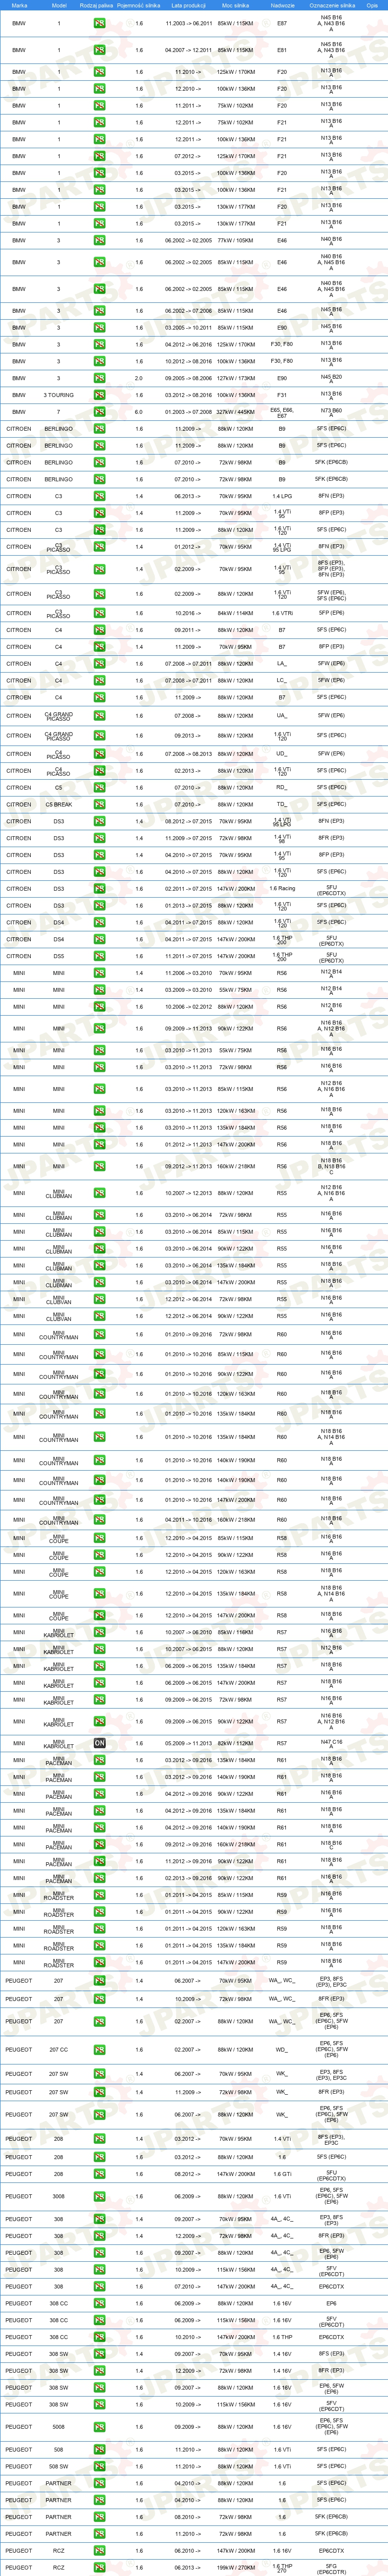Select the 1.6 GTi body cell
Viewport: 388px width, 2576px height.
pos(282,2174)
